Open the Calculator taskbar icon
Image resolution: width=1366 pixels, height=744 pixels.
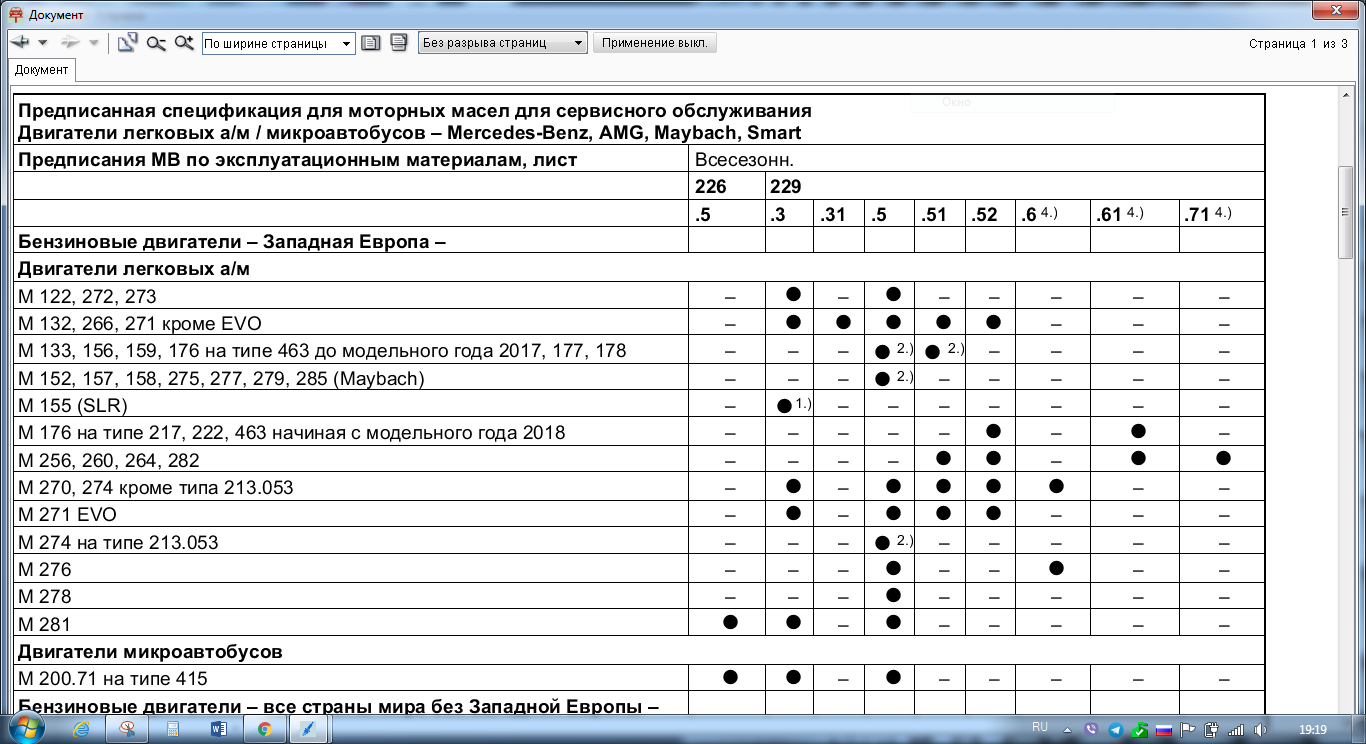(173, 728)
